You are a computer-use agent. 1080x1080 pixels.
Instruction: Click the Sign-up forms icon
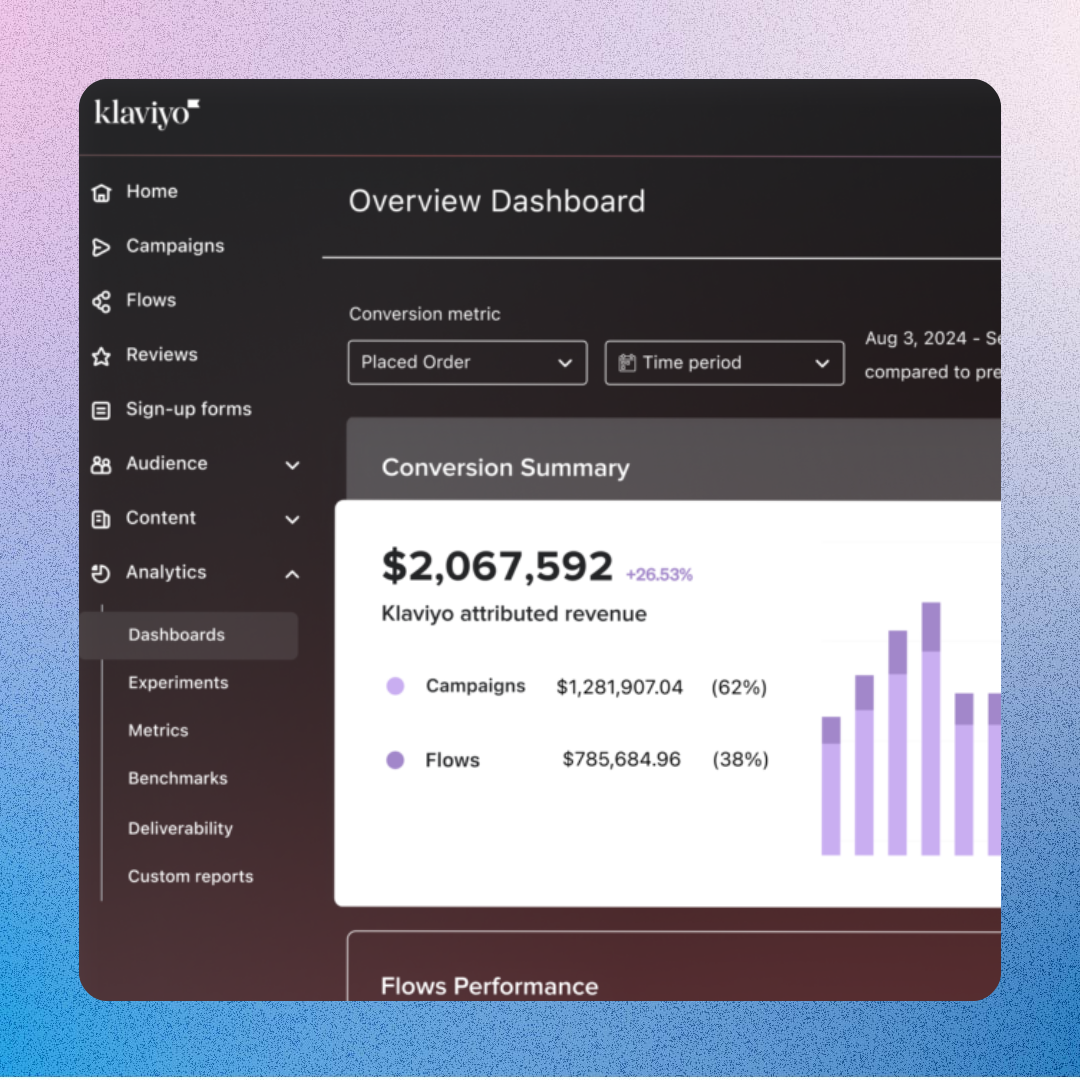(101, 410)
